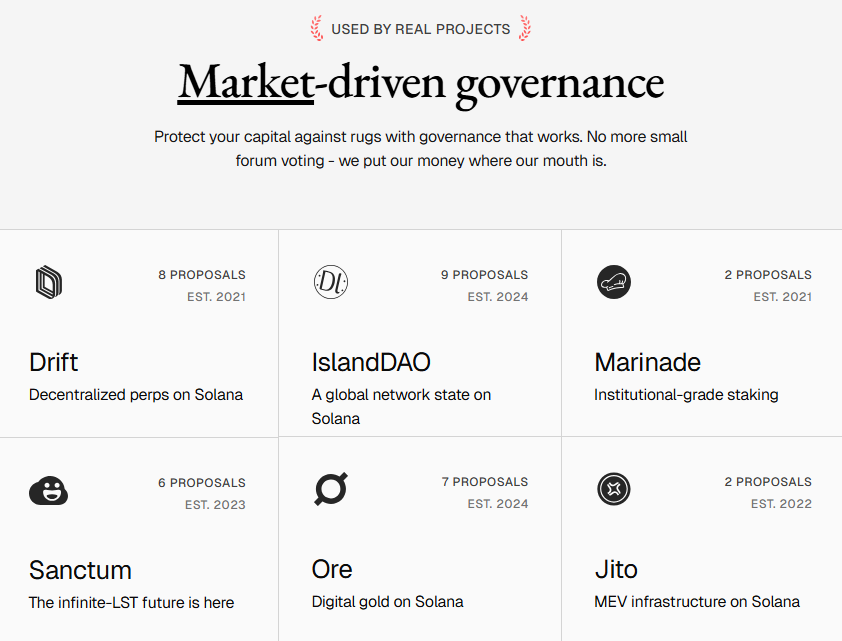842x641 pixels.
Task: Click Marinade's "EST. 2021" text
Action: pos(782,297)
